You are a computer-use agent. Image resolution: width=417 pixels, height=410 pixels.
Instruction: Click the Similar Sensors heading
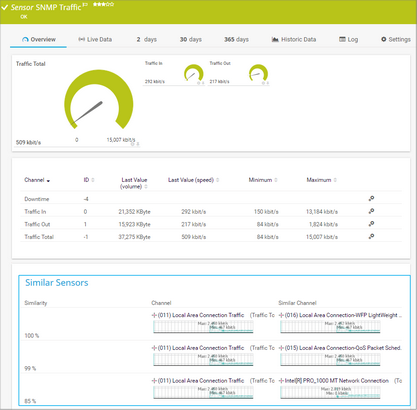(x=57, y=283)
